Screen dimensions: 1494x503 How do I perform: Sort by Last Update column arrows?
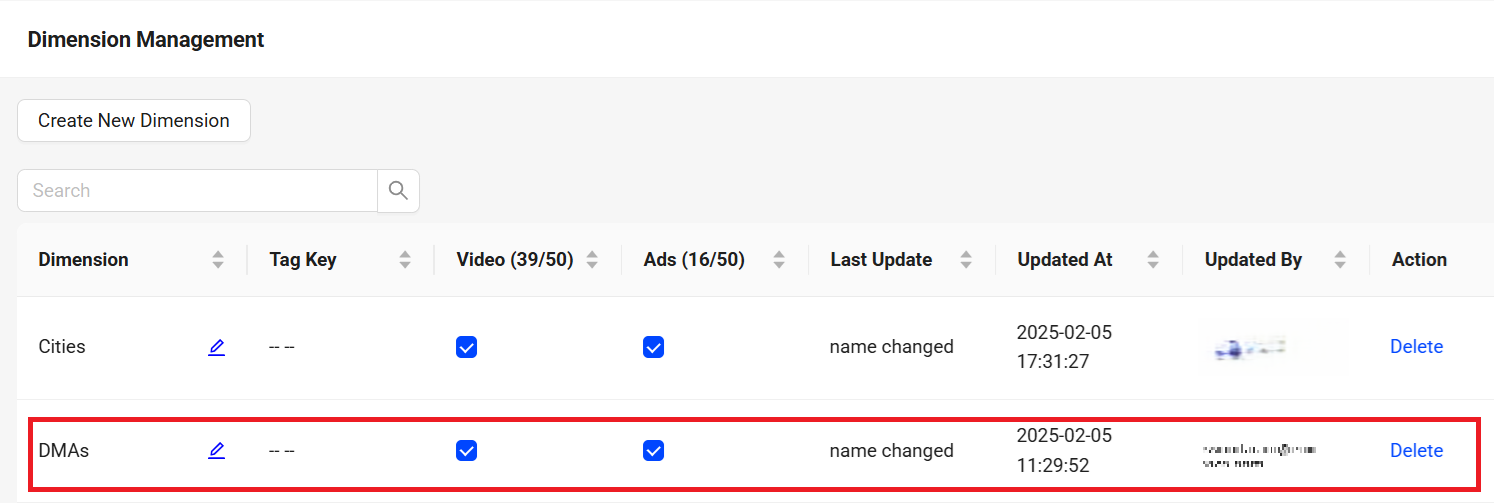[x=966, y=260]
